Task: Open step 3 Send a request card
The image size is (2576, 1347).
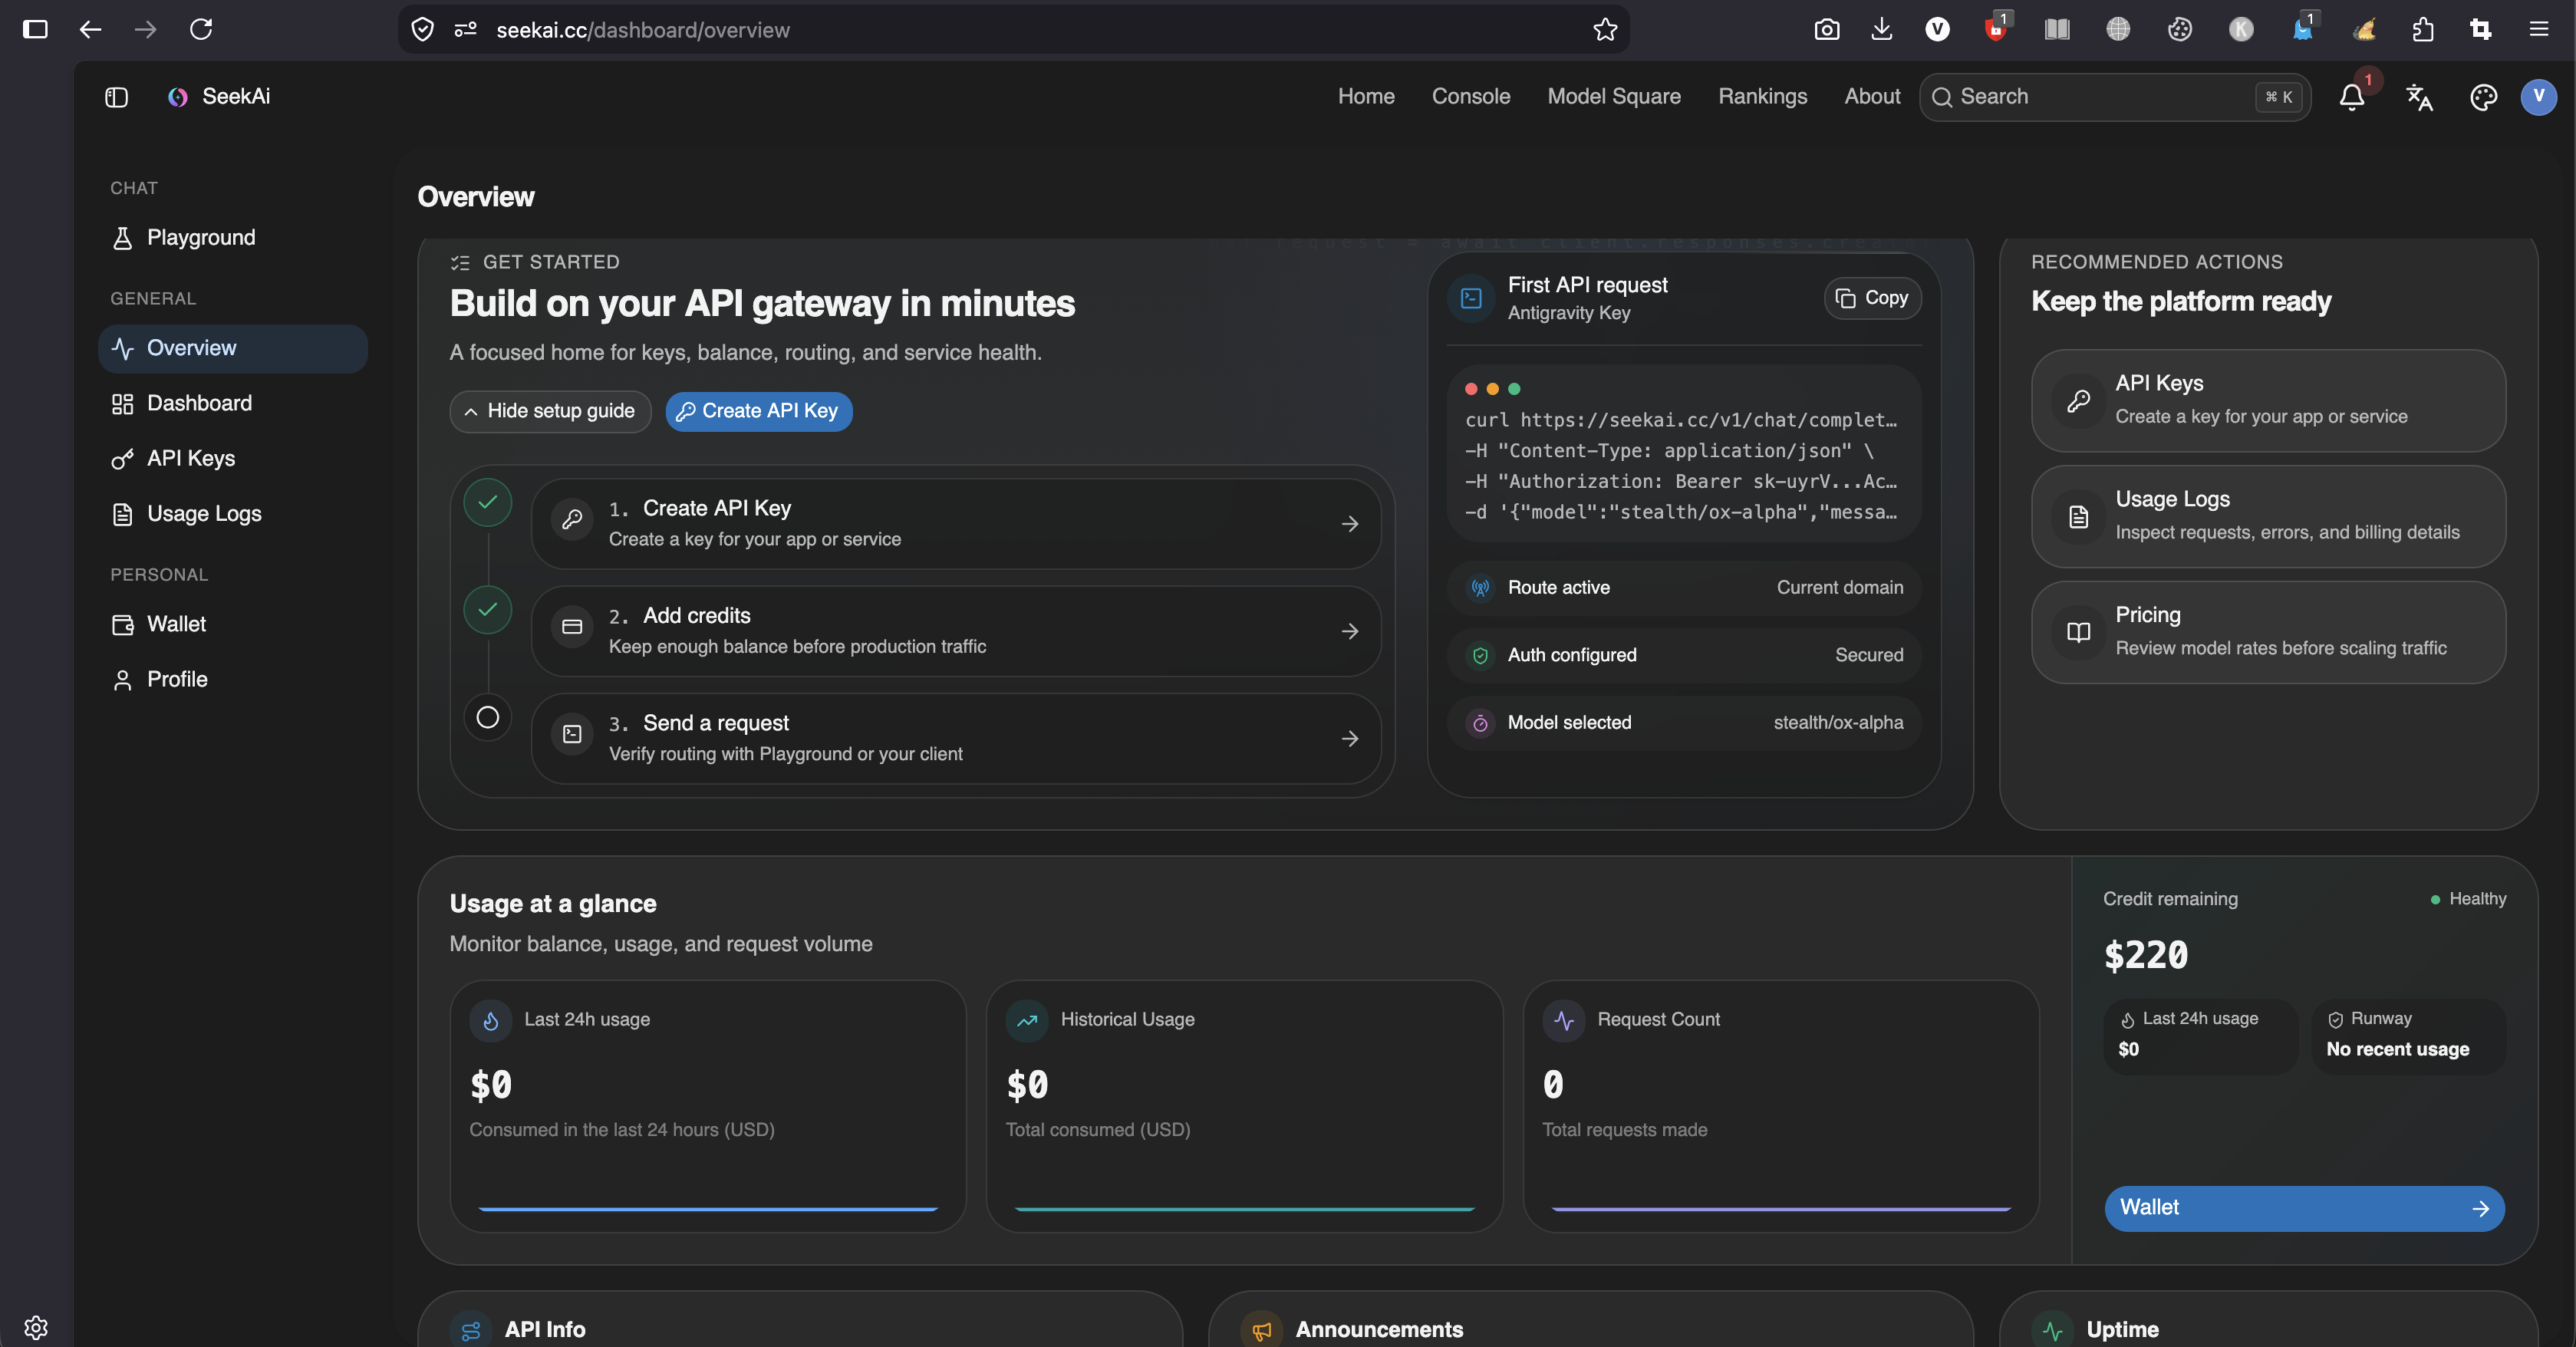Action: 956,739
